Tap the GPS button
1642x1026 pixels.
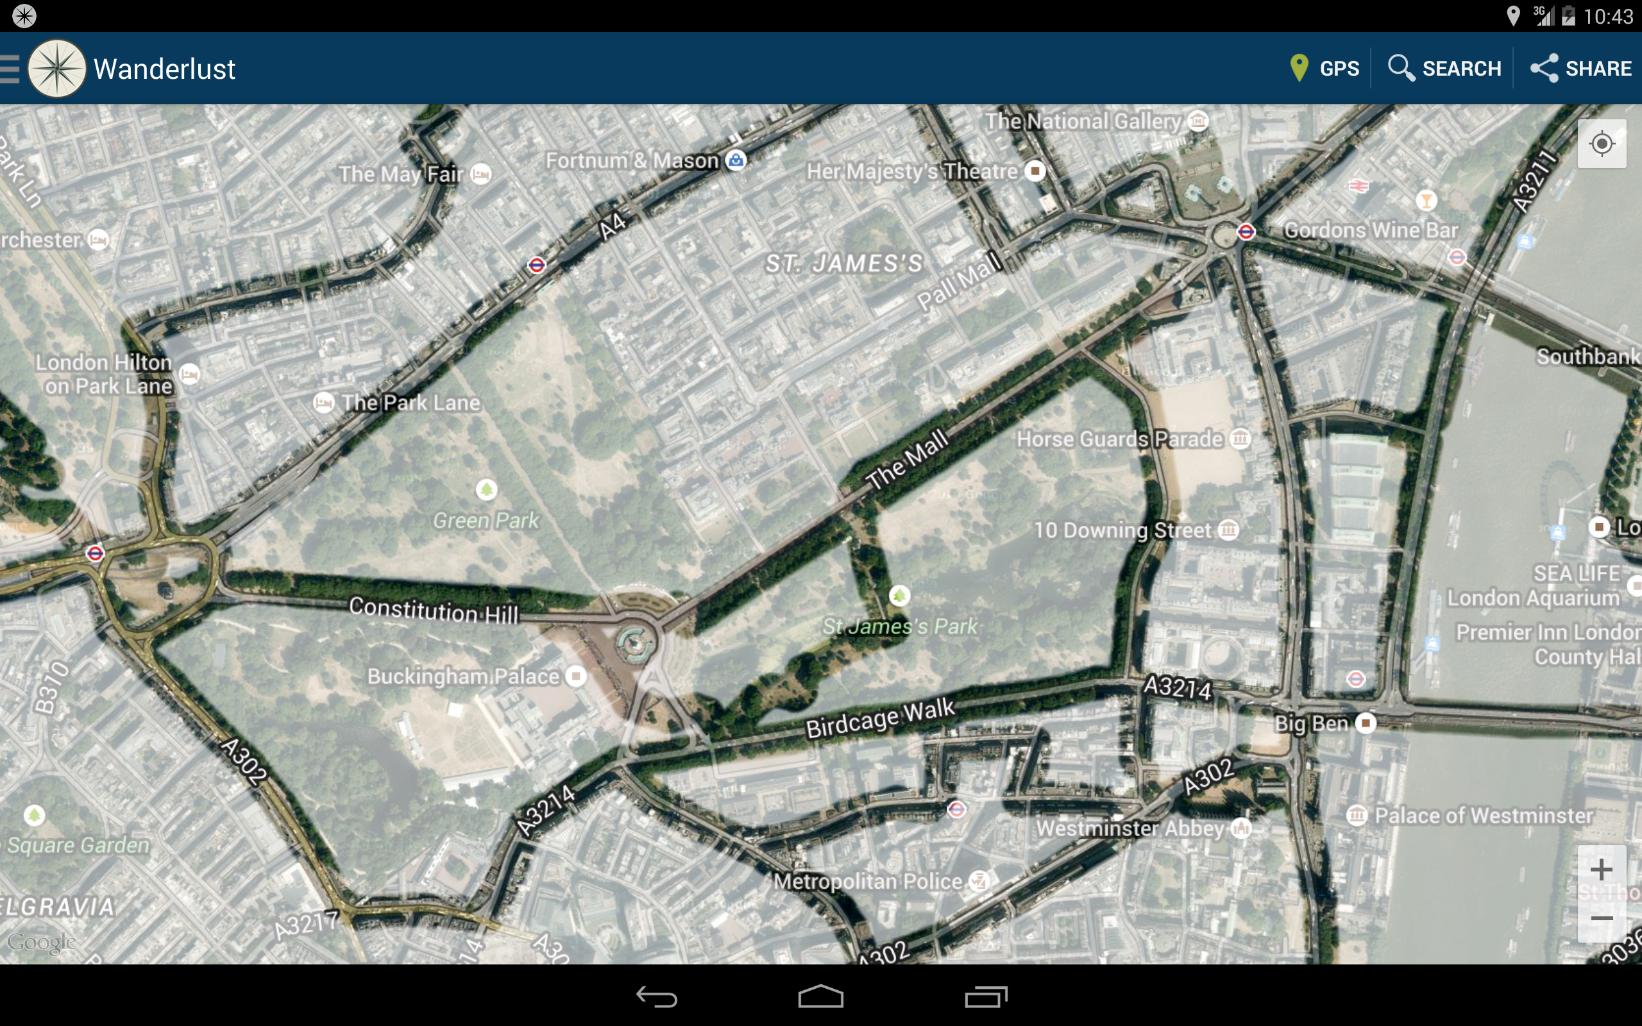coord(1324,68)
